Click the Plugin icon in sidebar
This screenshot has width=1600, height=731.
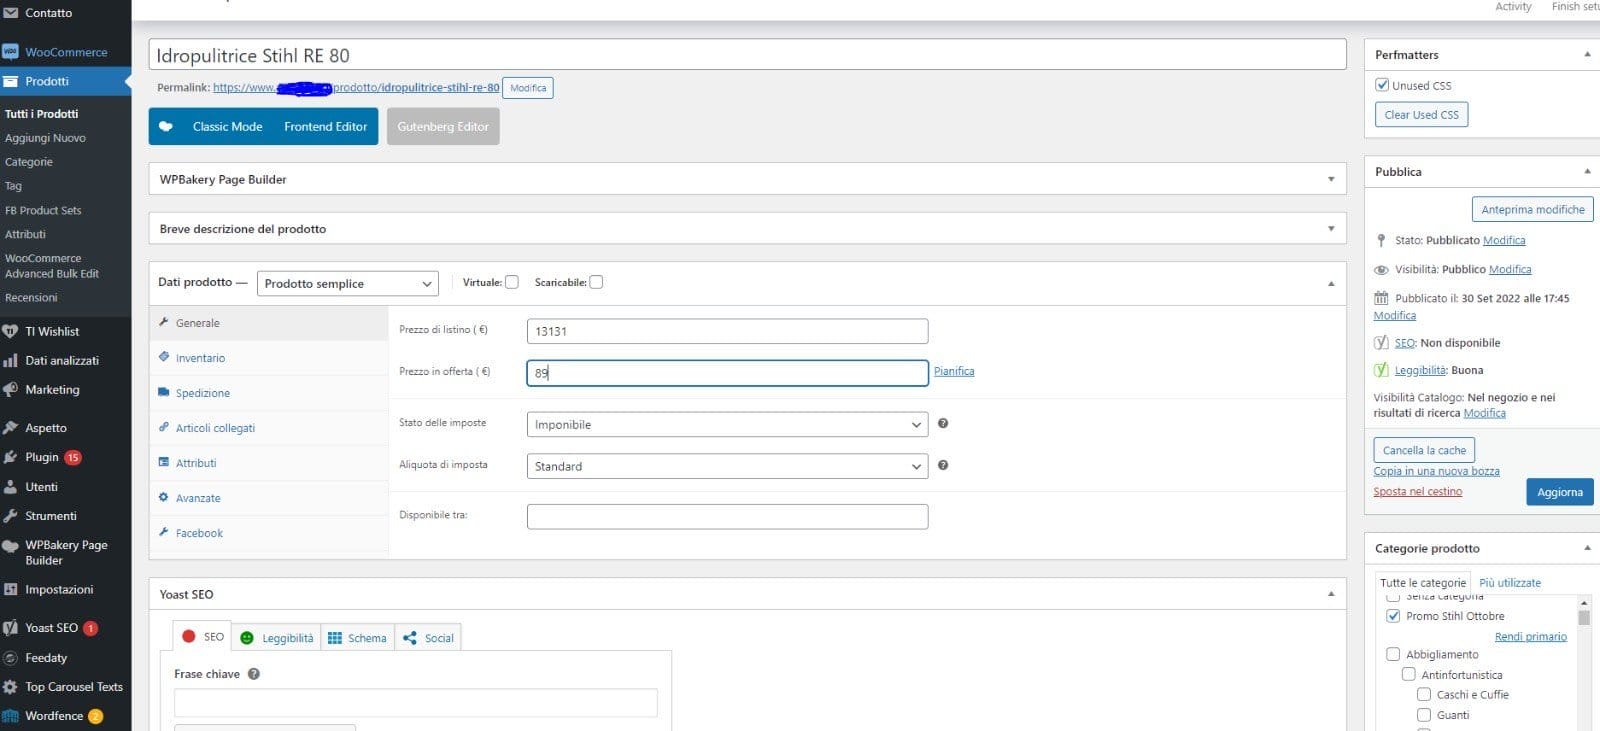[x=11, y=457]
